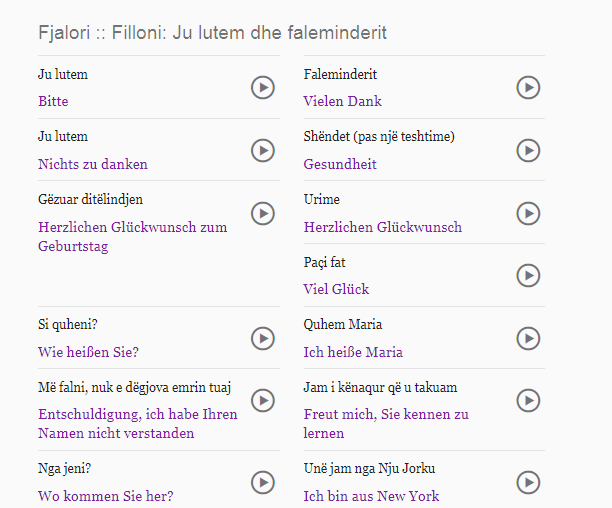
Task: Play audio for 'Viel Glück'
Action: click(x=528, y=275)
